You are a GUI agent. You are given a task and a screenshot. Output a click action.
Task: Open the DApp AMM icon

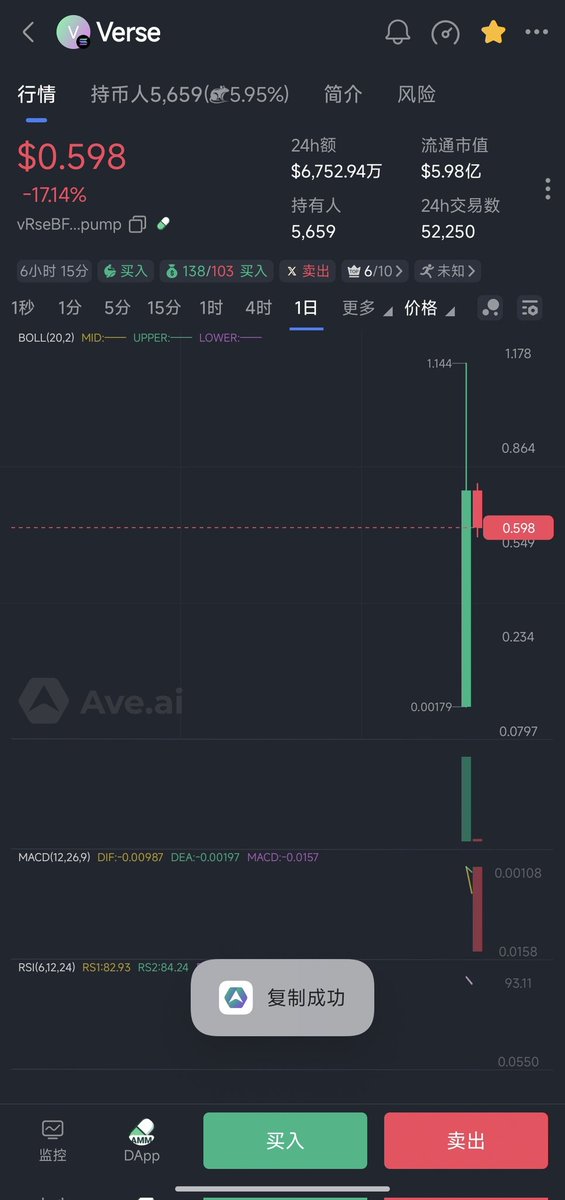[142, 1141]
